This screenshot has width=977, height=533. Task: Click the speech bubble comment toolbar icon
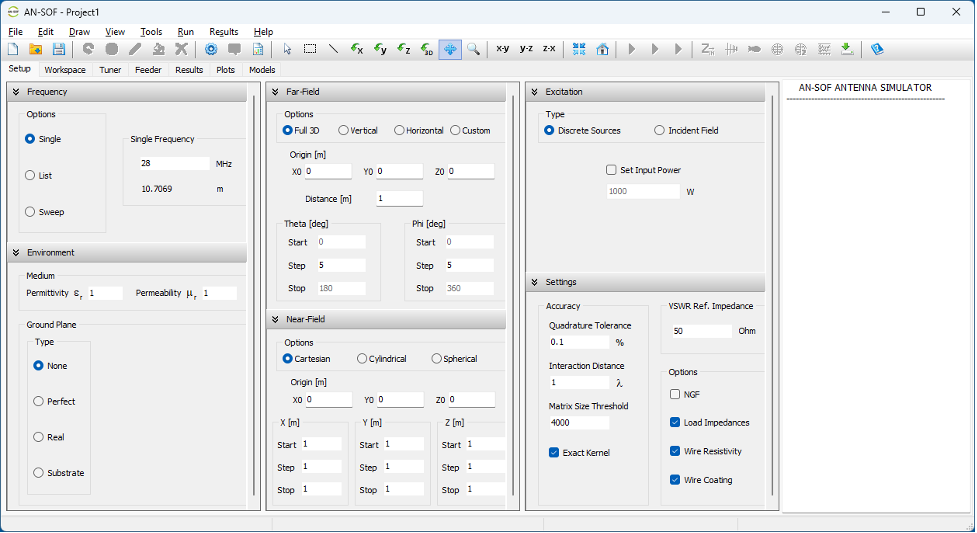(x=234, y=49)
